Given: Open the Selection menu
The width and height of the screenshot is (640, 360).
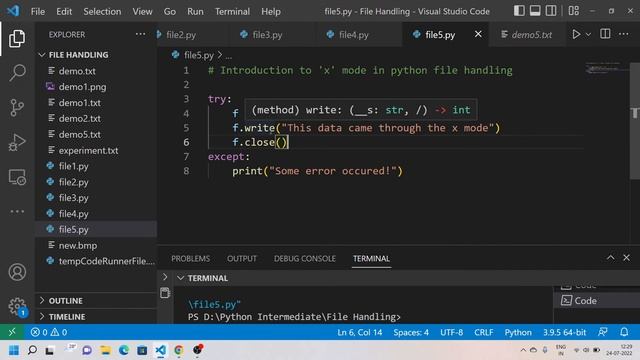Looking at the screenshot, I should pos(102,11).
